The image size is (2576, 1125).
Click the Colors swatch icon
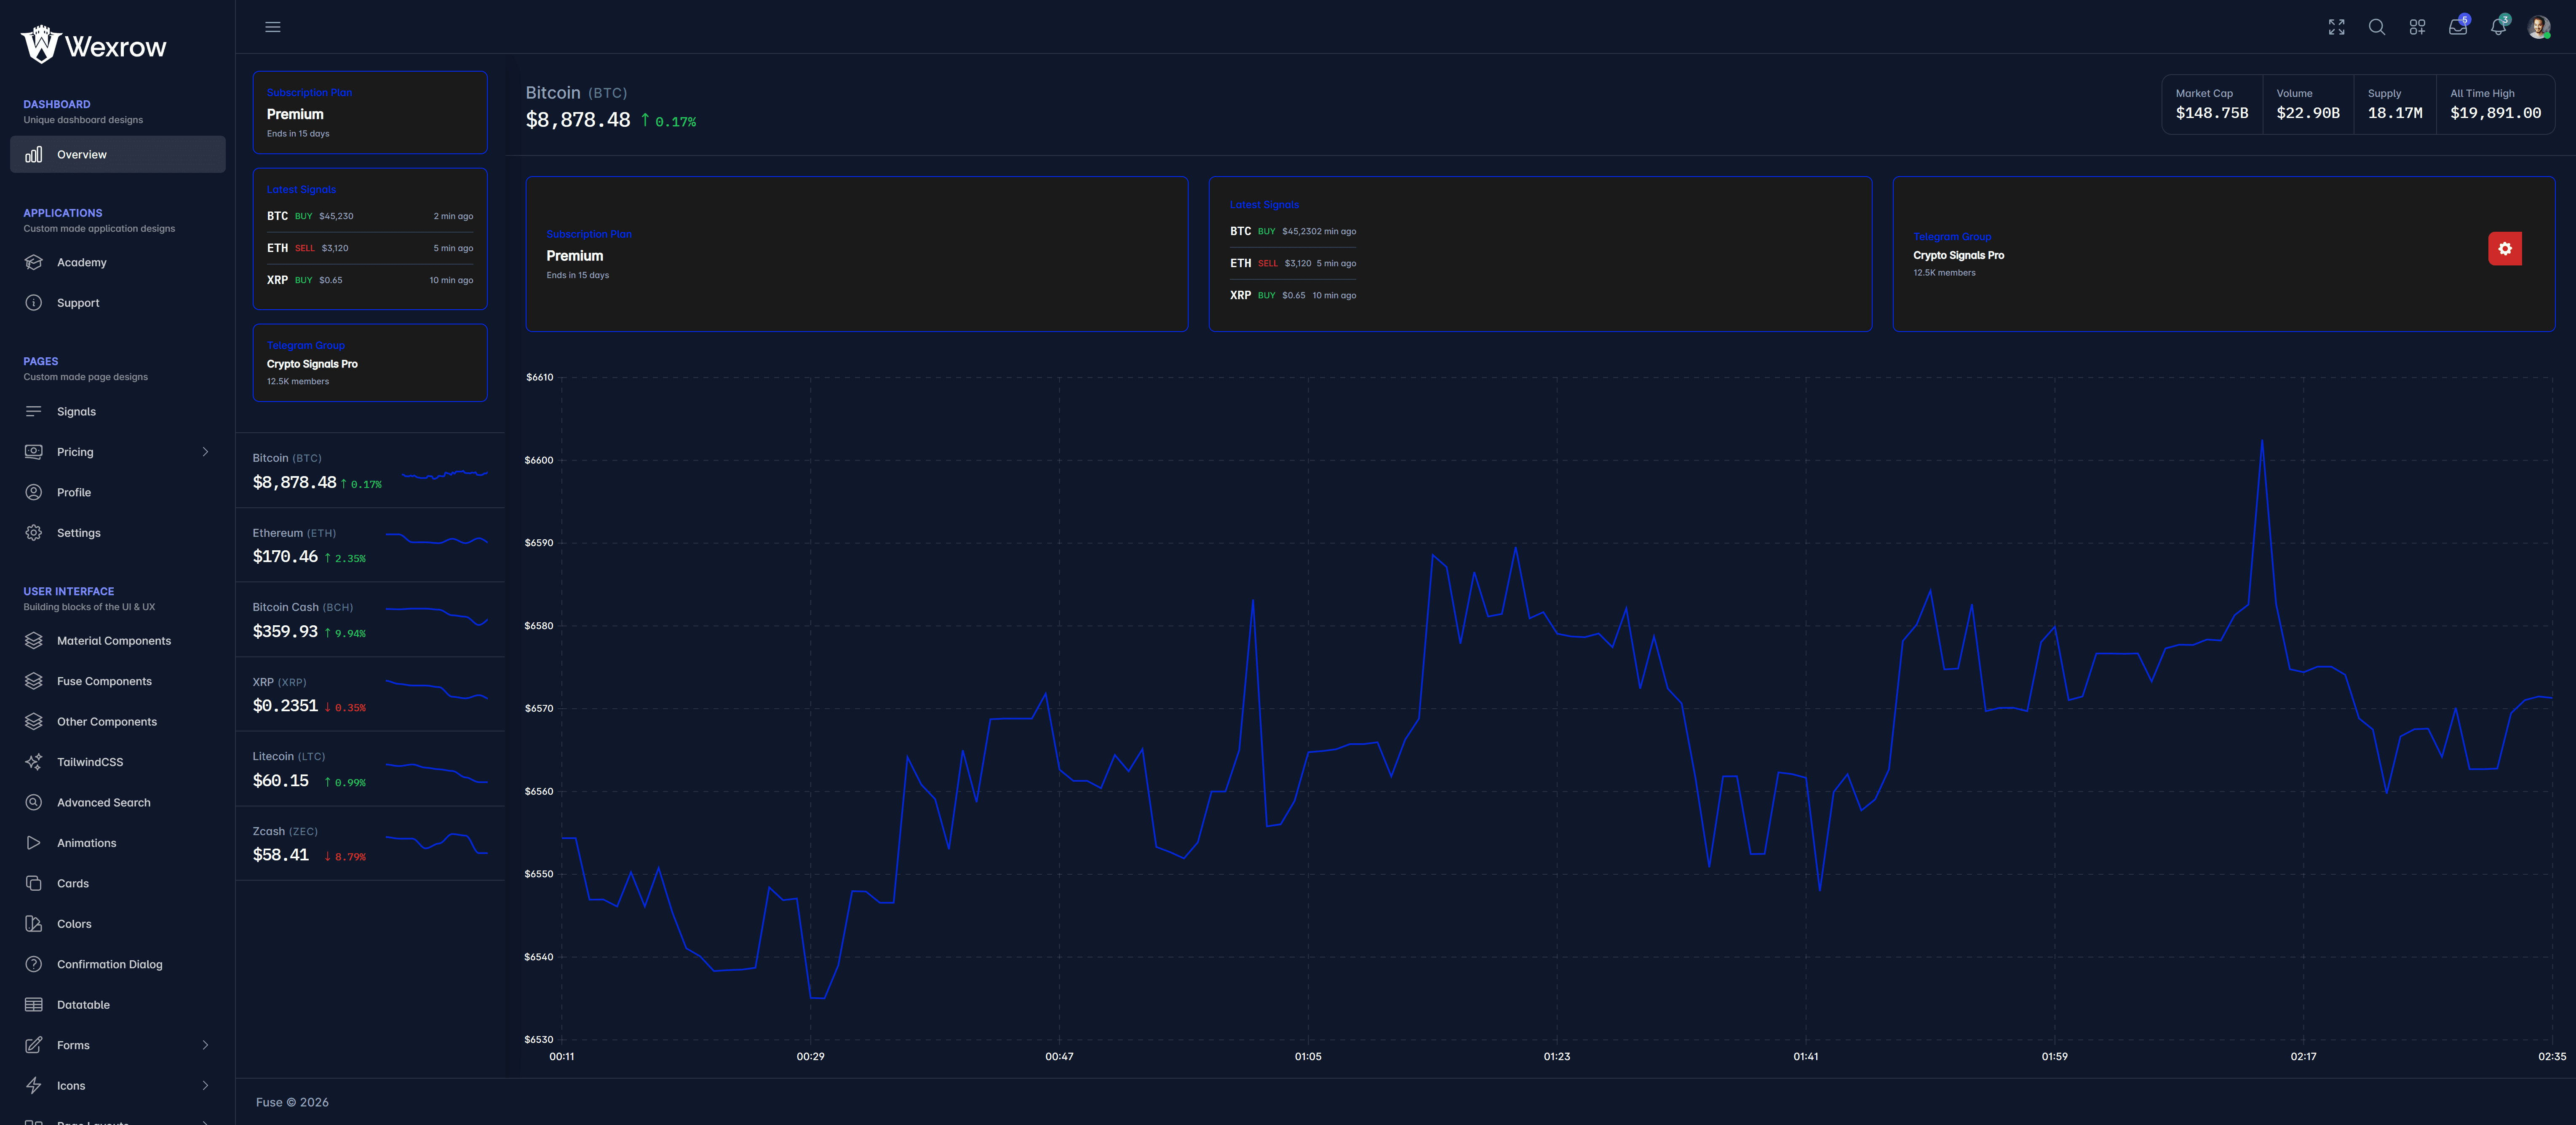click(34, 924)
